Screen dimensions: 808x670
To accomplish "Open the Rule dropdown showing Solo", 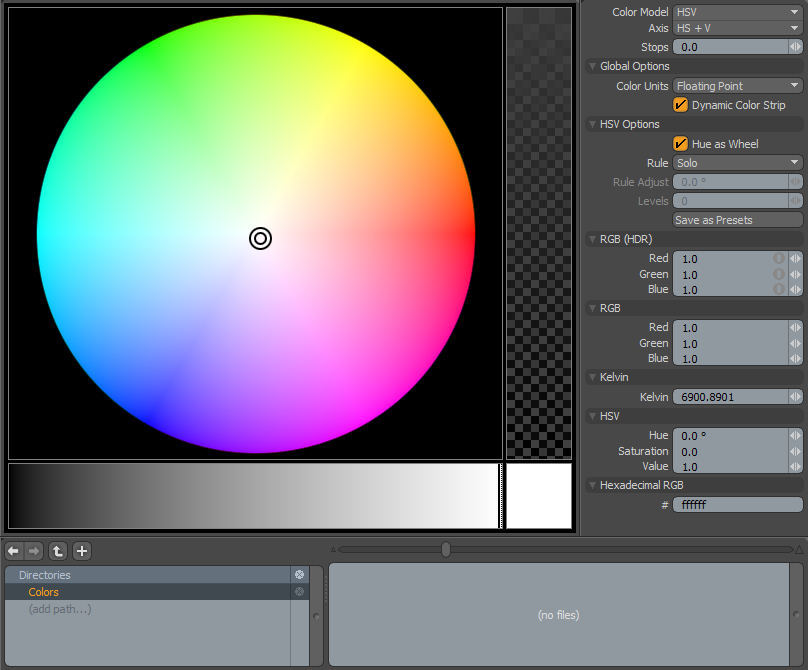I will pyautogui.click(x=737, y=162).
